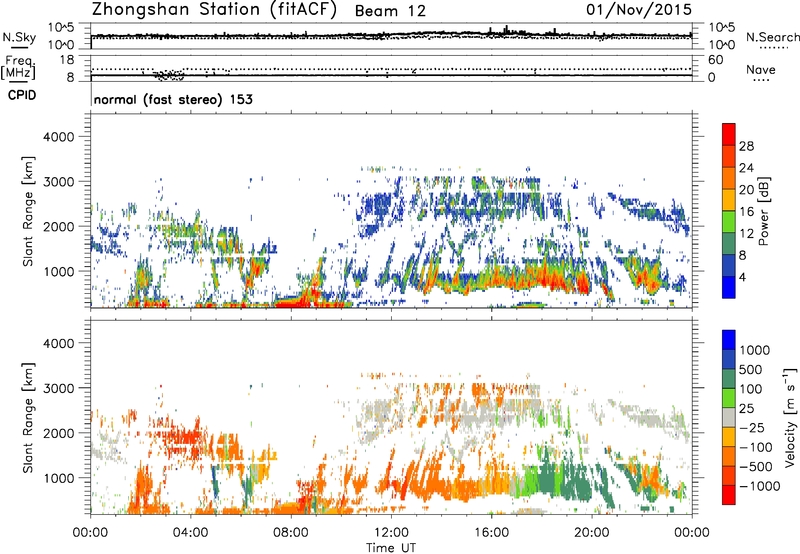Click the '4000' tick on the power panel

tap(58, 137)
